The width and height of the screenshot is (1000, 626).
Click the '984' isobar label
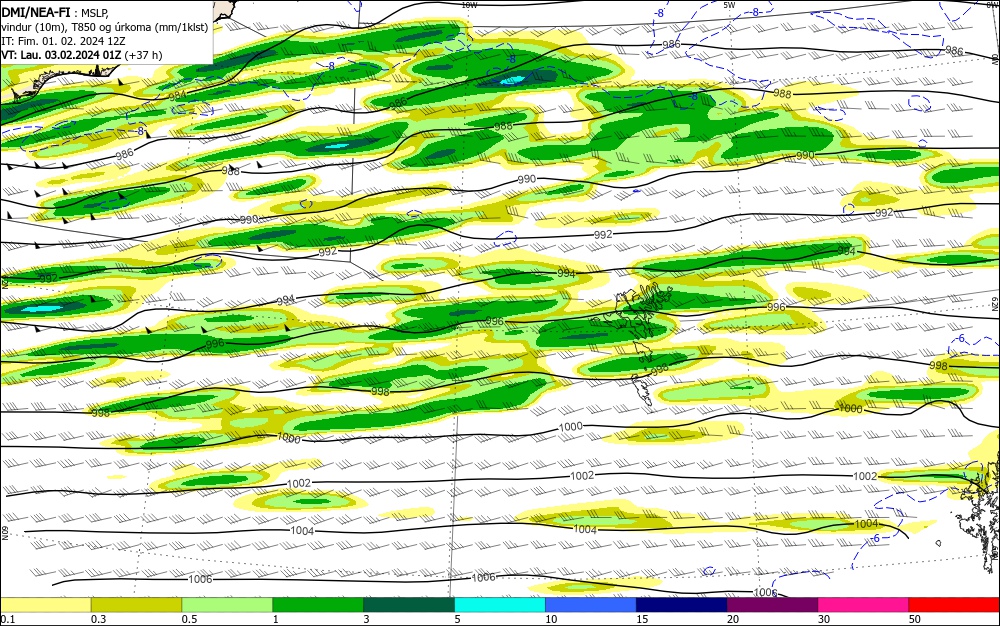pos(177,96)
